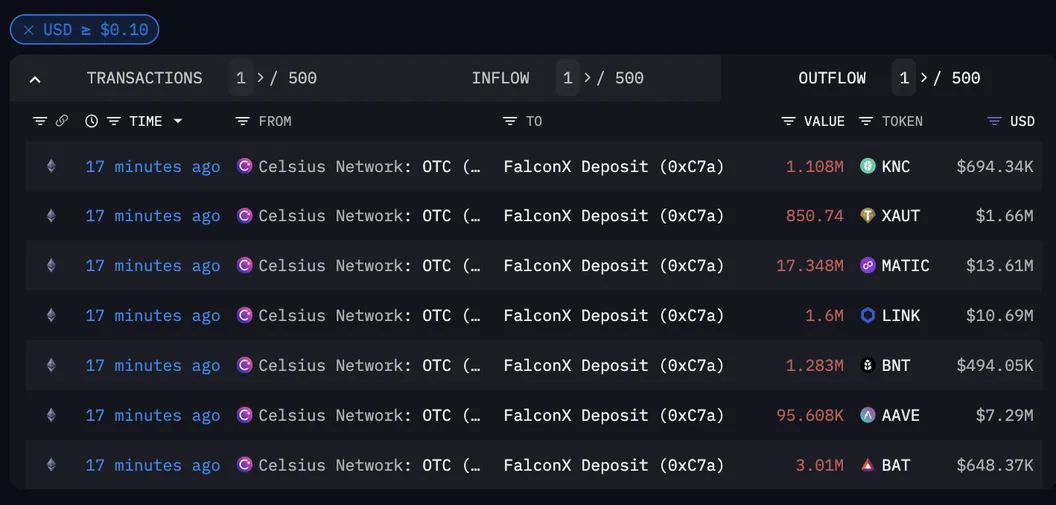Switch to the OUTFLOW tab
1056x505 pixels.
coord(832,78)
